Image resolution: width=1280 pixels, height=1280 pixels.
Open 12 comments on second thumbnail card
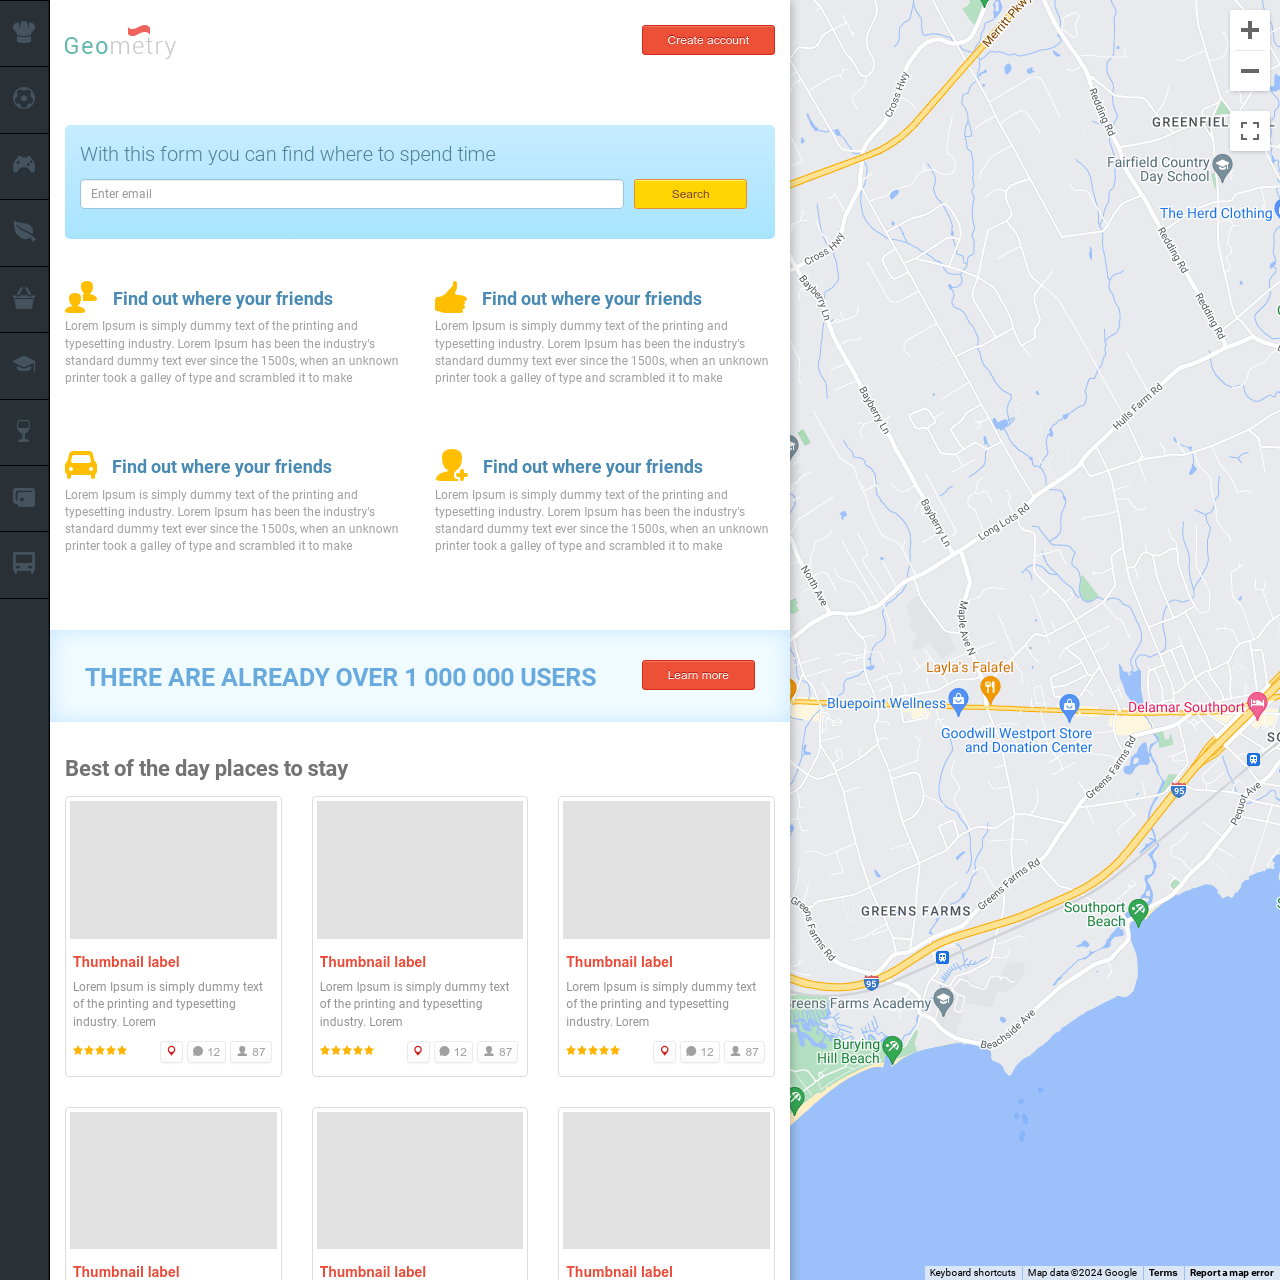coord(453,1052)
